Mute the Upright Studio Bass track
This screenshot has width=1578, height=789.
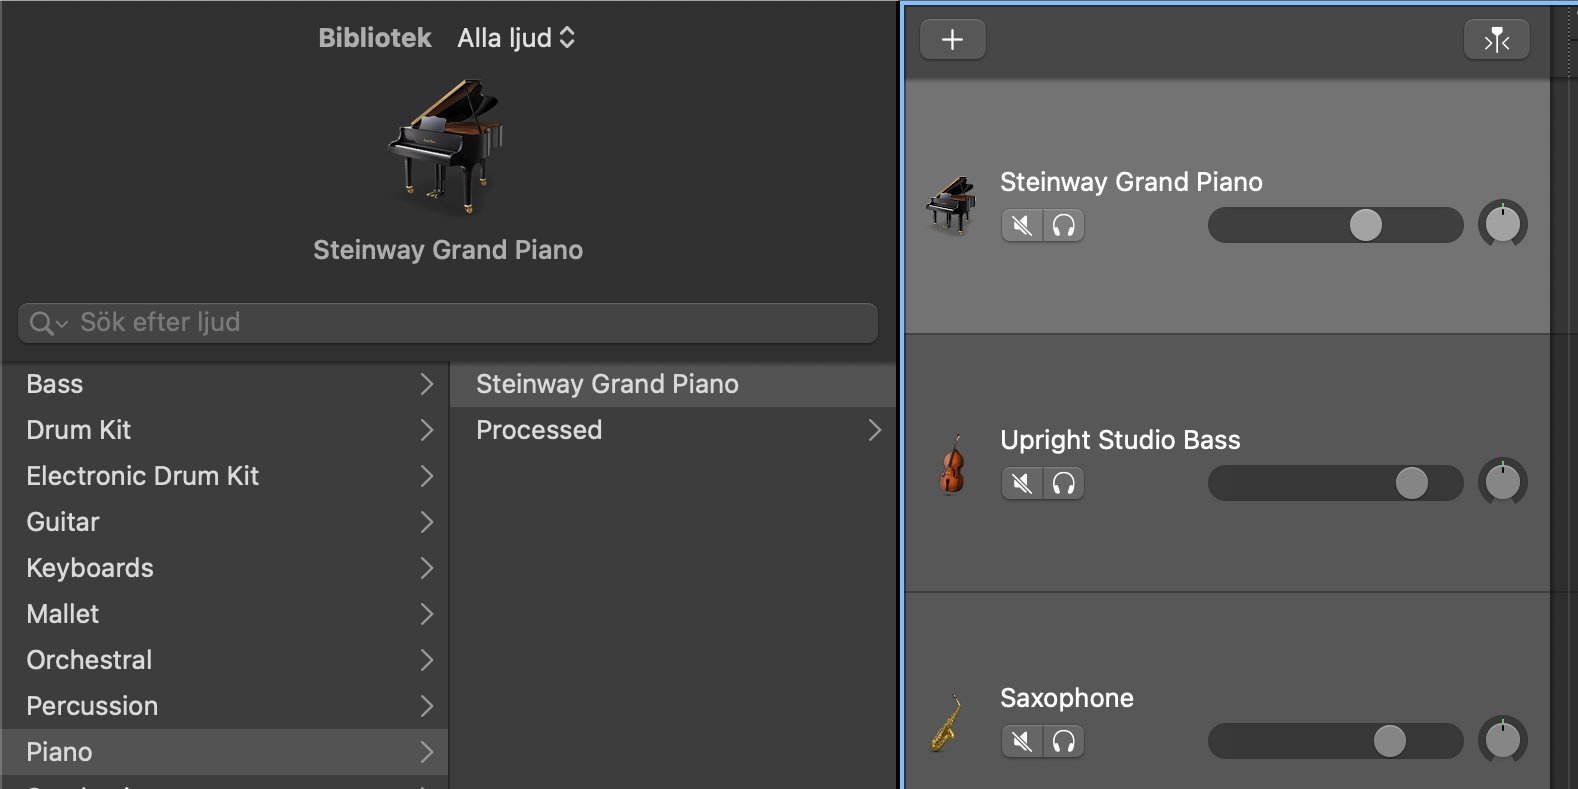pos(1022,483)
